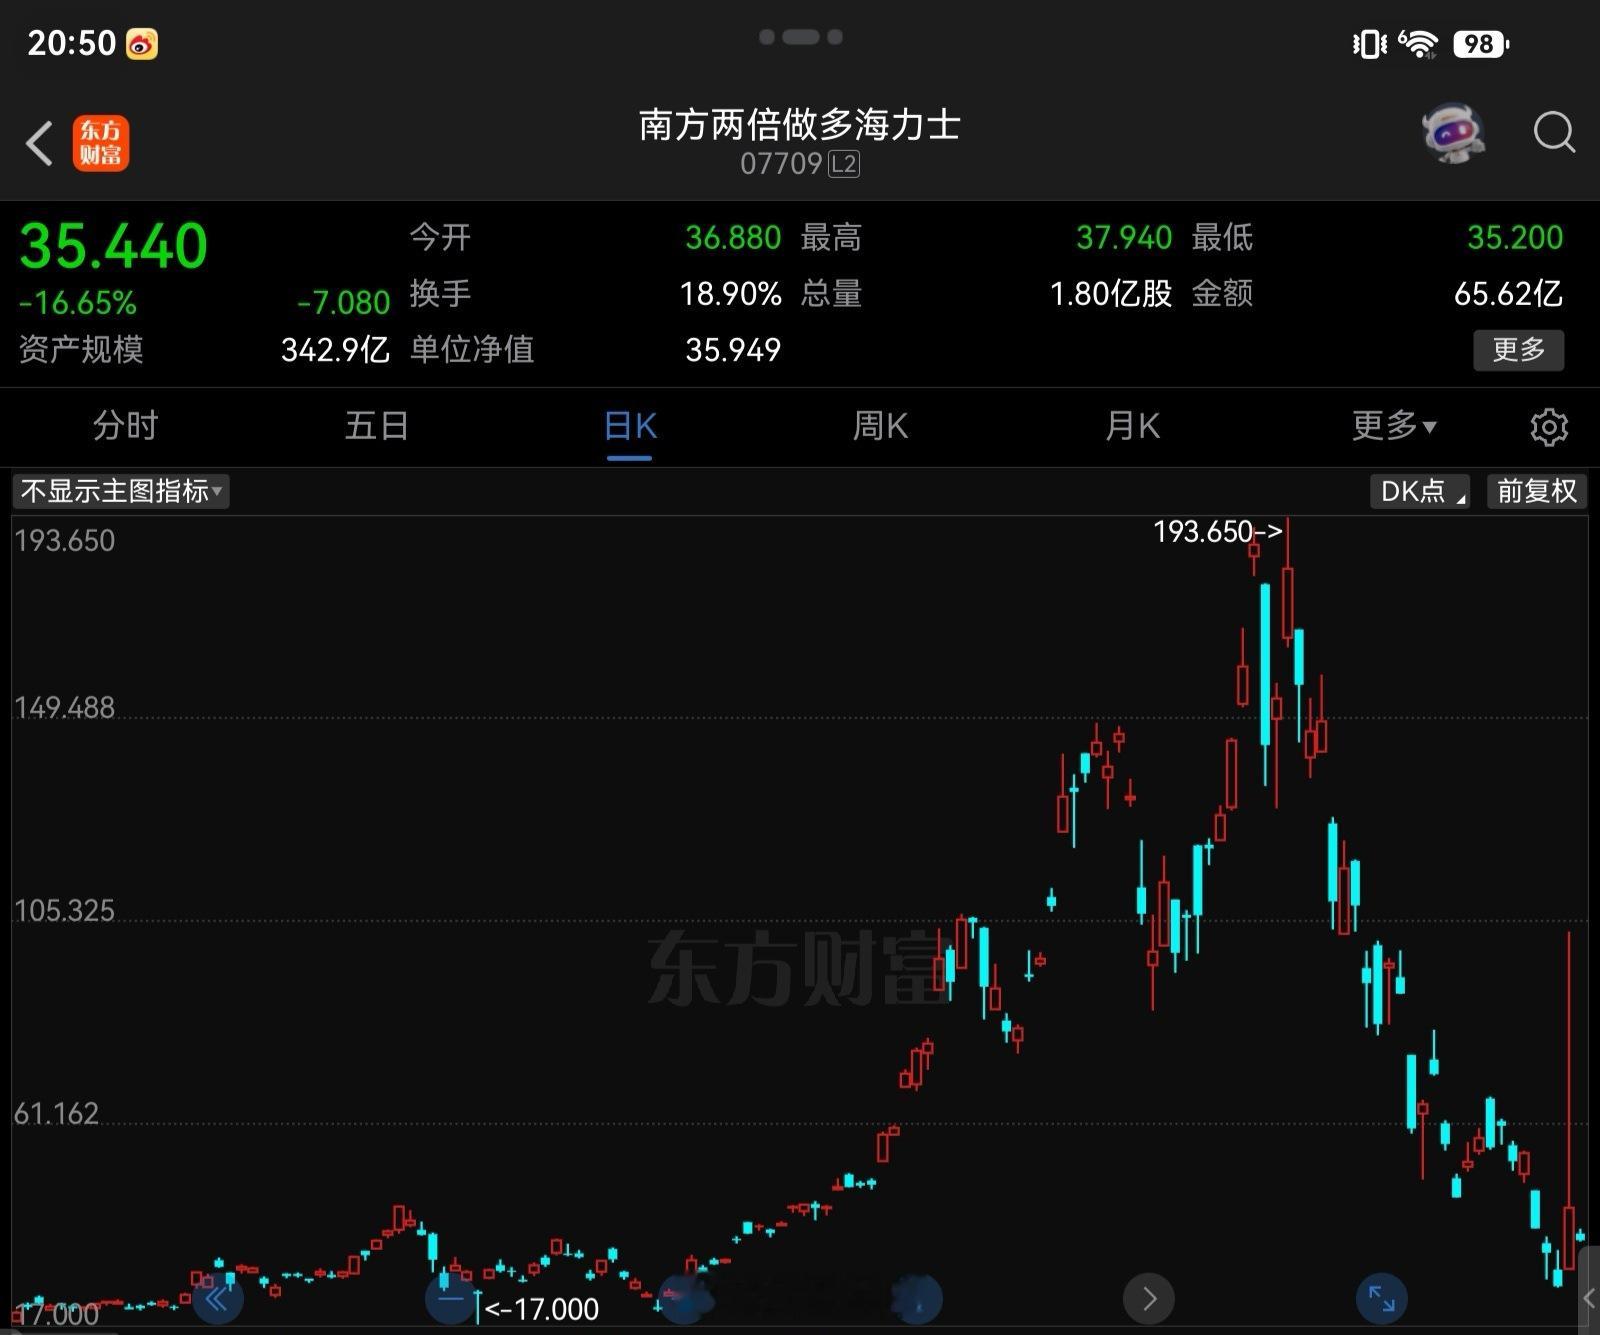This screenshot has width=1600, height=1335.
Task: Tap the change percent -16.65%
Action: (x=77, y=303)
